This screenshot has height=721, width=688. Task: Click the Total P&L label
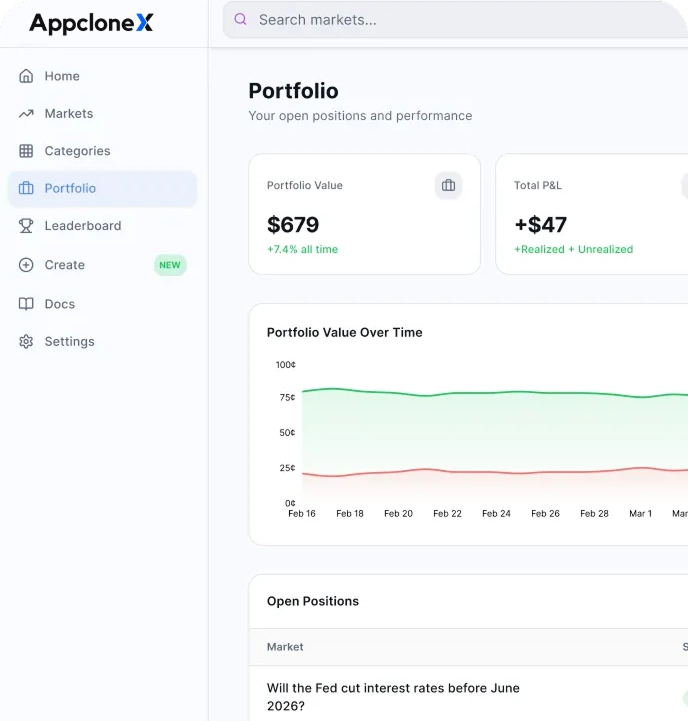[538, 185]
